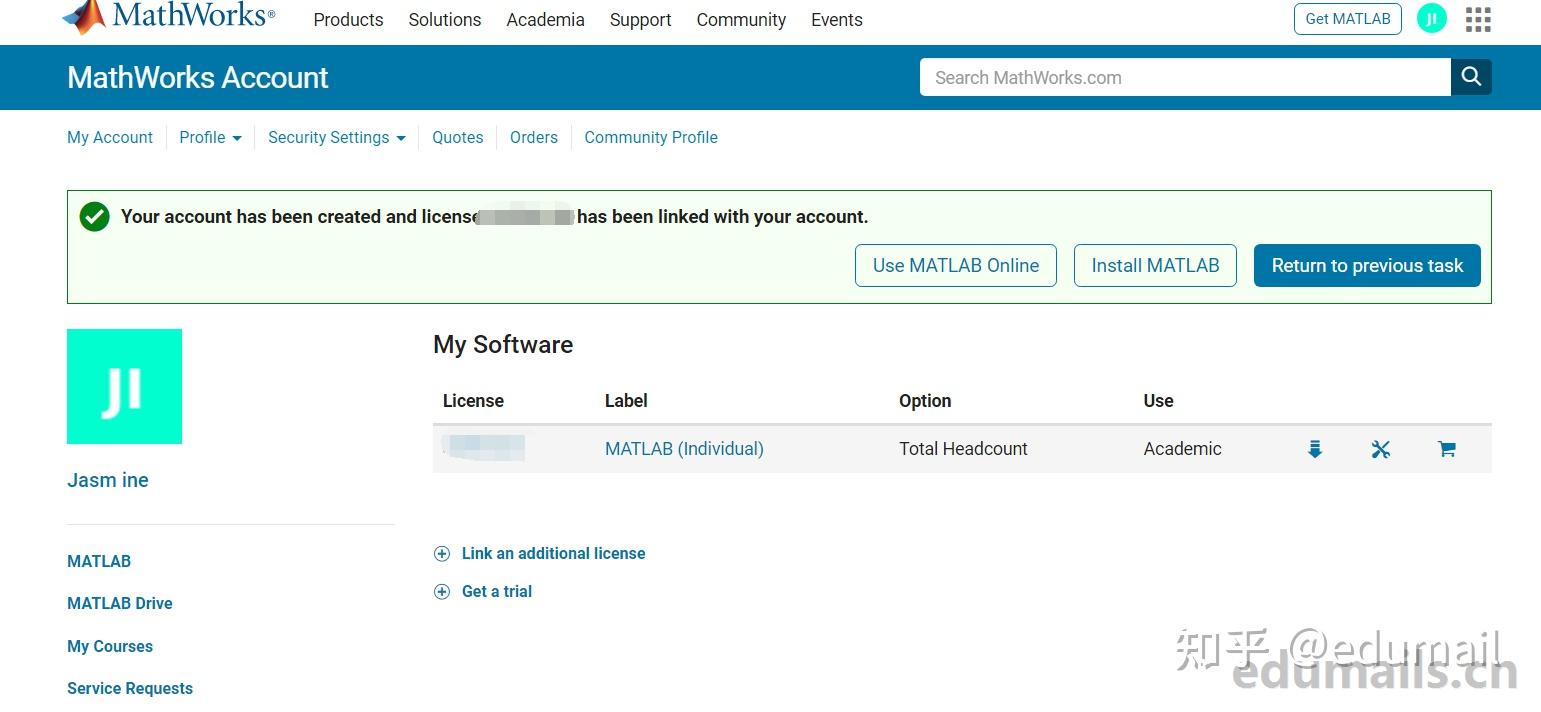Click the Use column header
The height and width of the screenshot is (712, 1541).
(1158, 401)
